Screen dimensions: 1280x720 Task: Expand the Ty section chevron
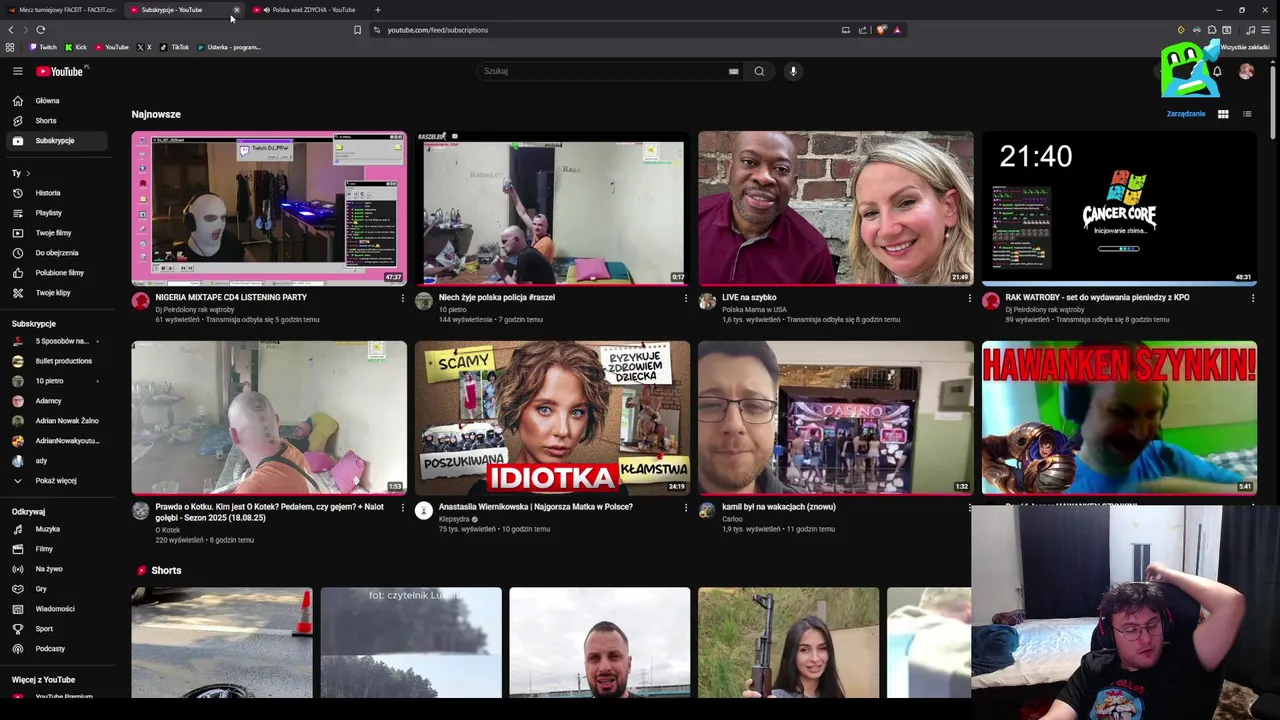pyautogui.click(x=27, y=173)
